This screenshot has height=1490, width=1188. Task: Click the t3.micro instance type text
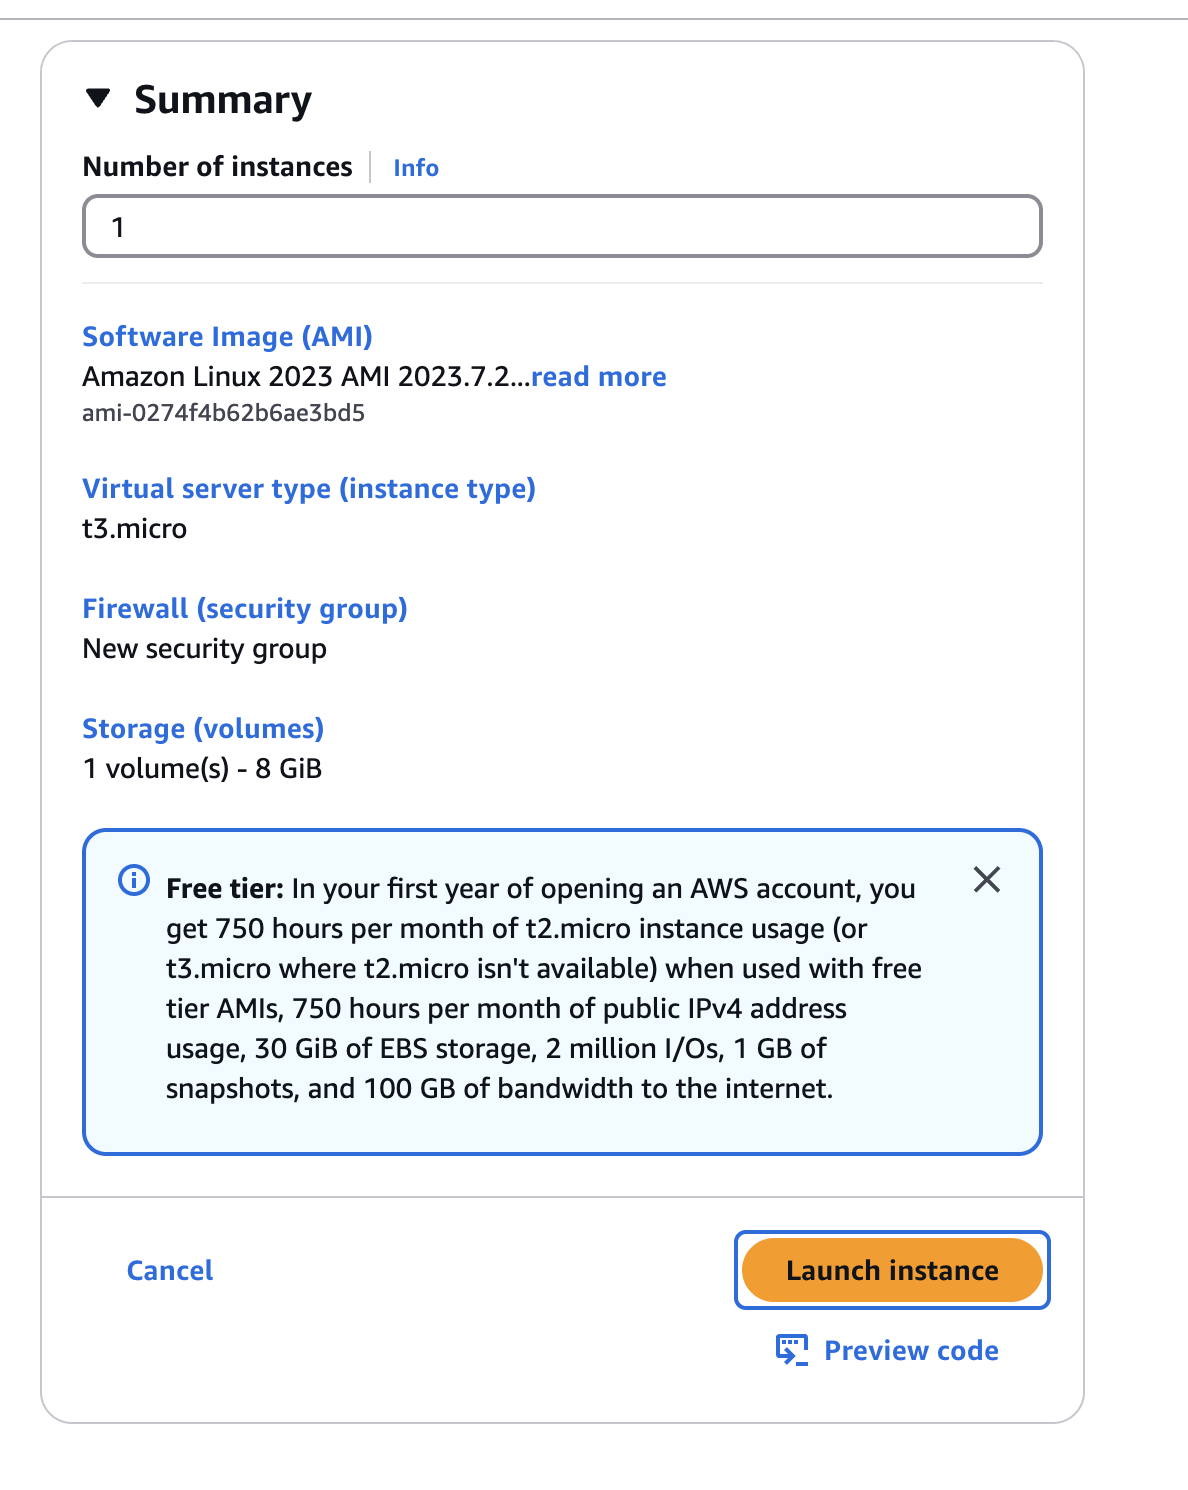(x=134, y=529)
